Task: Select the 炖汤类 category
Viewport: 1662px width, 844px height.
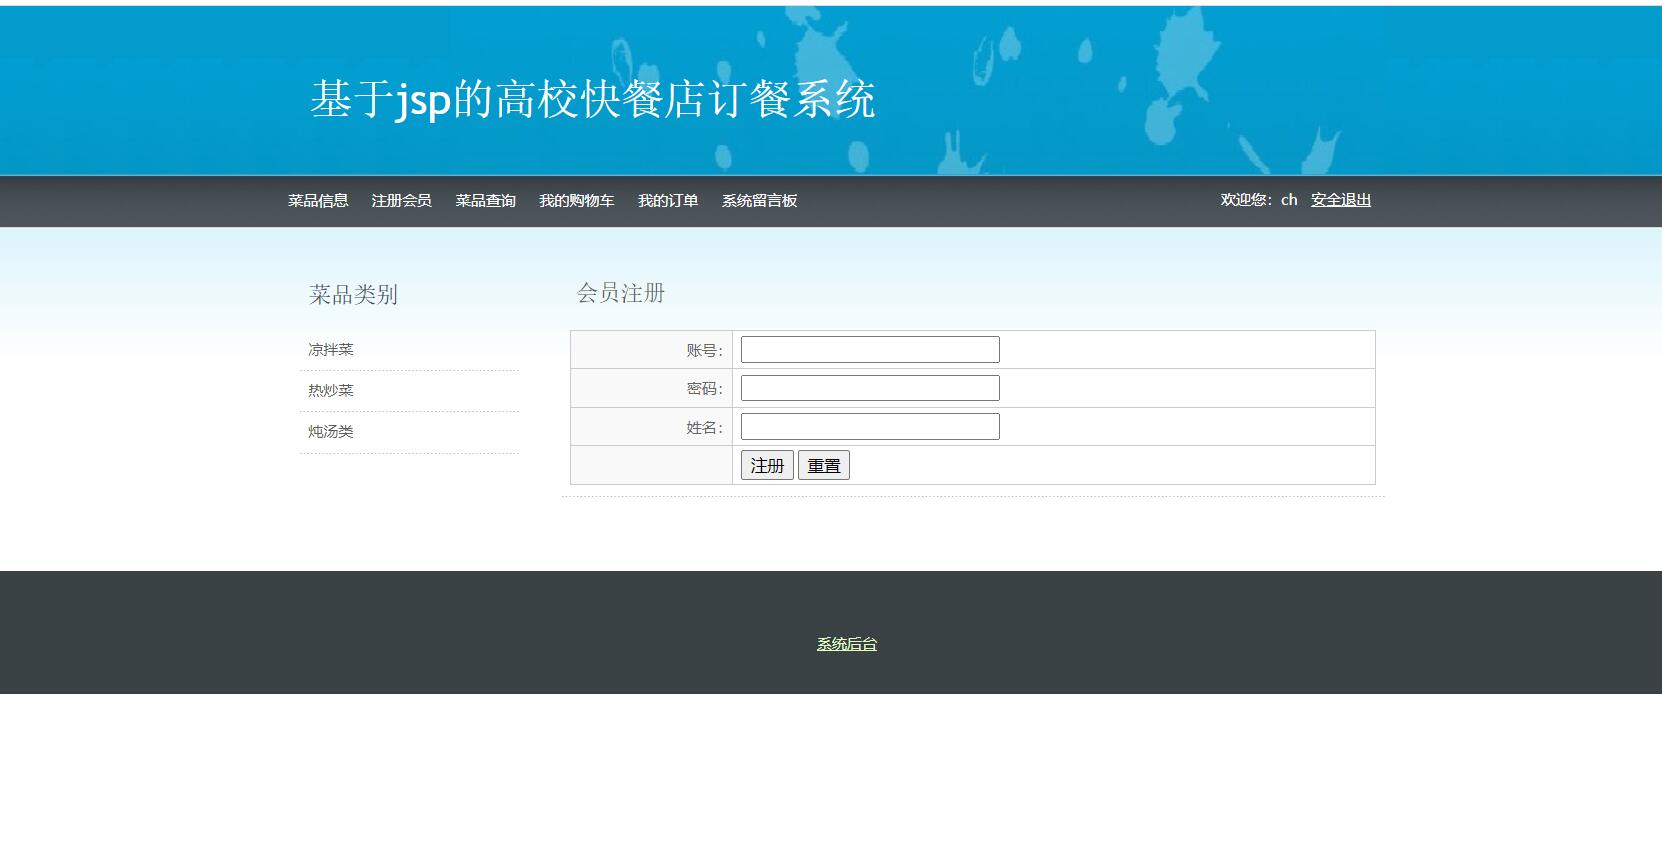Action: tap(331, 431)
